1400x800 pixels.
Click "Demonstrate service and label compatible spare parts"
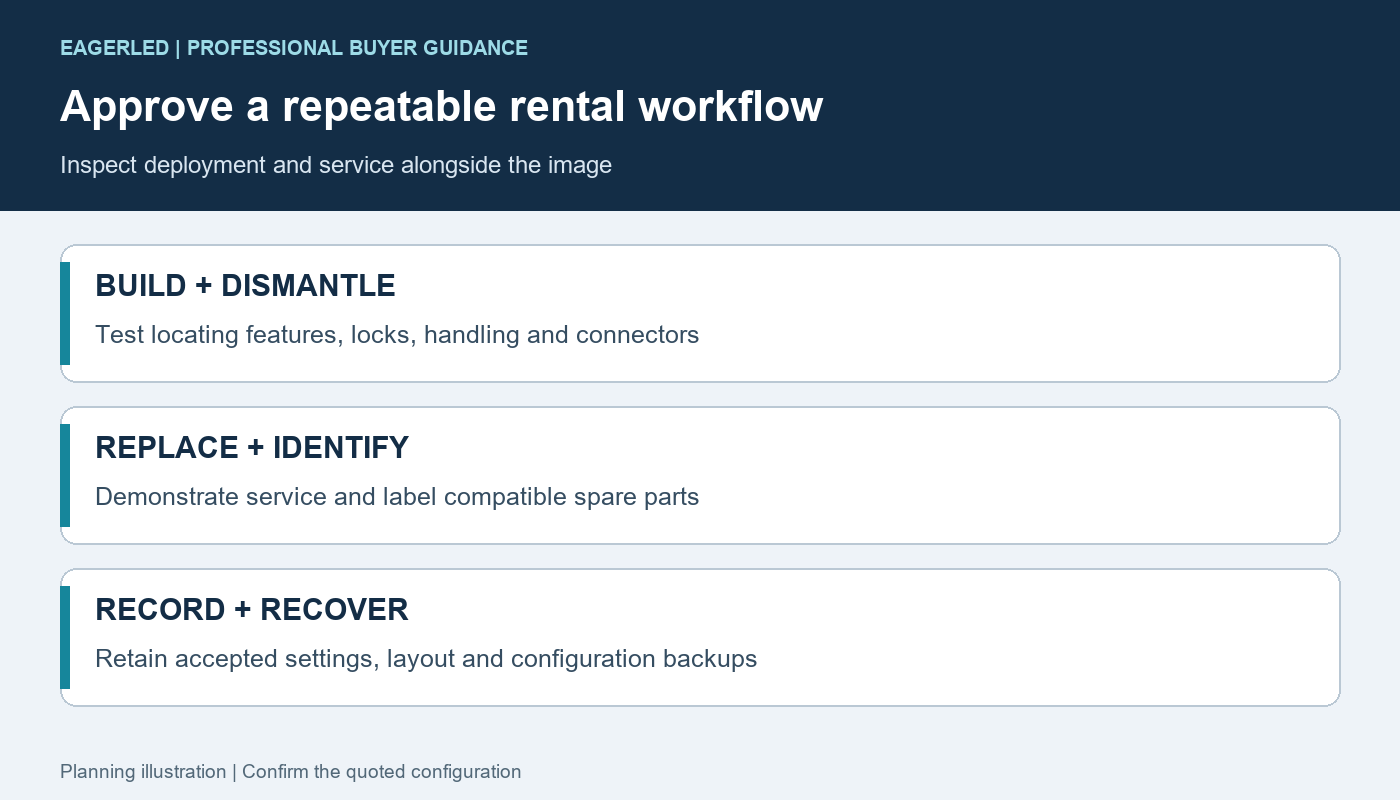tap(397, 497)
